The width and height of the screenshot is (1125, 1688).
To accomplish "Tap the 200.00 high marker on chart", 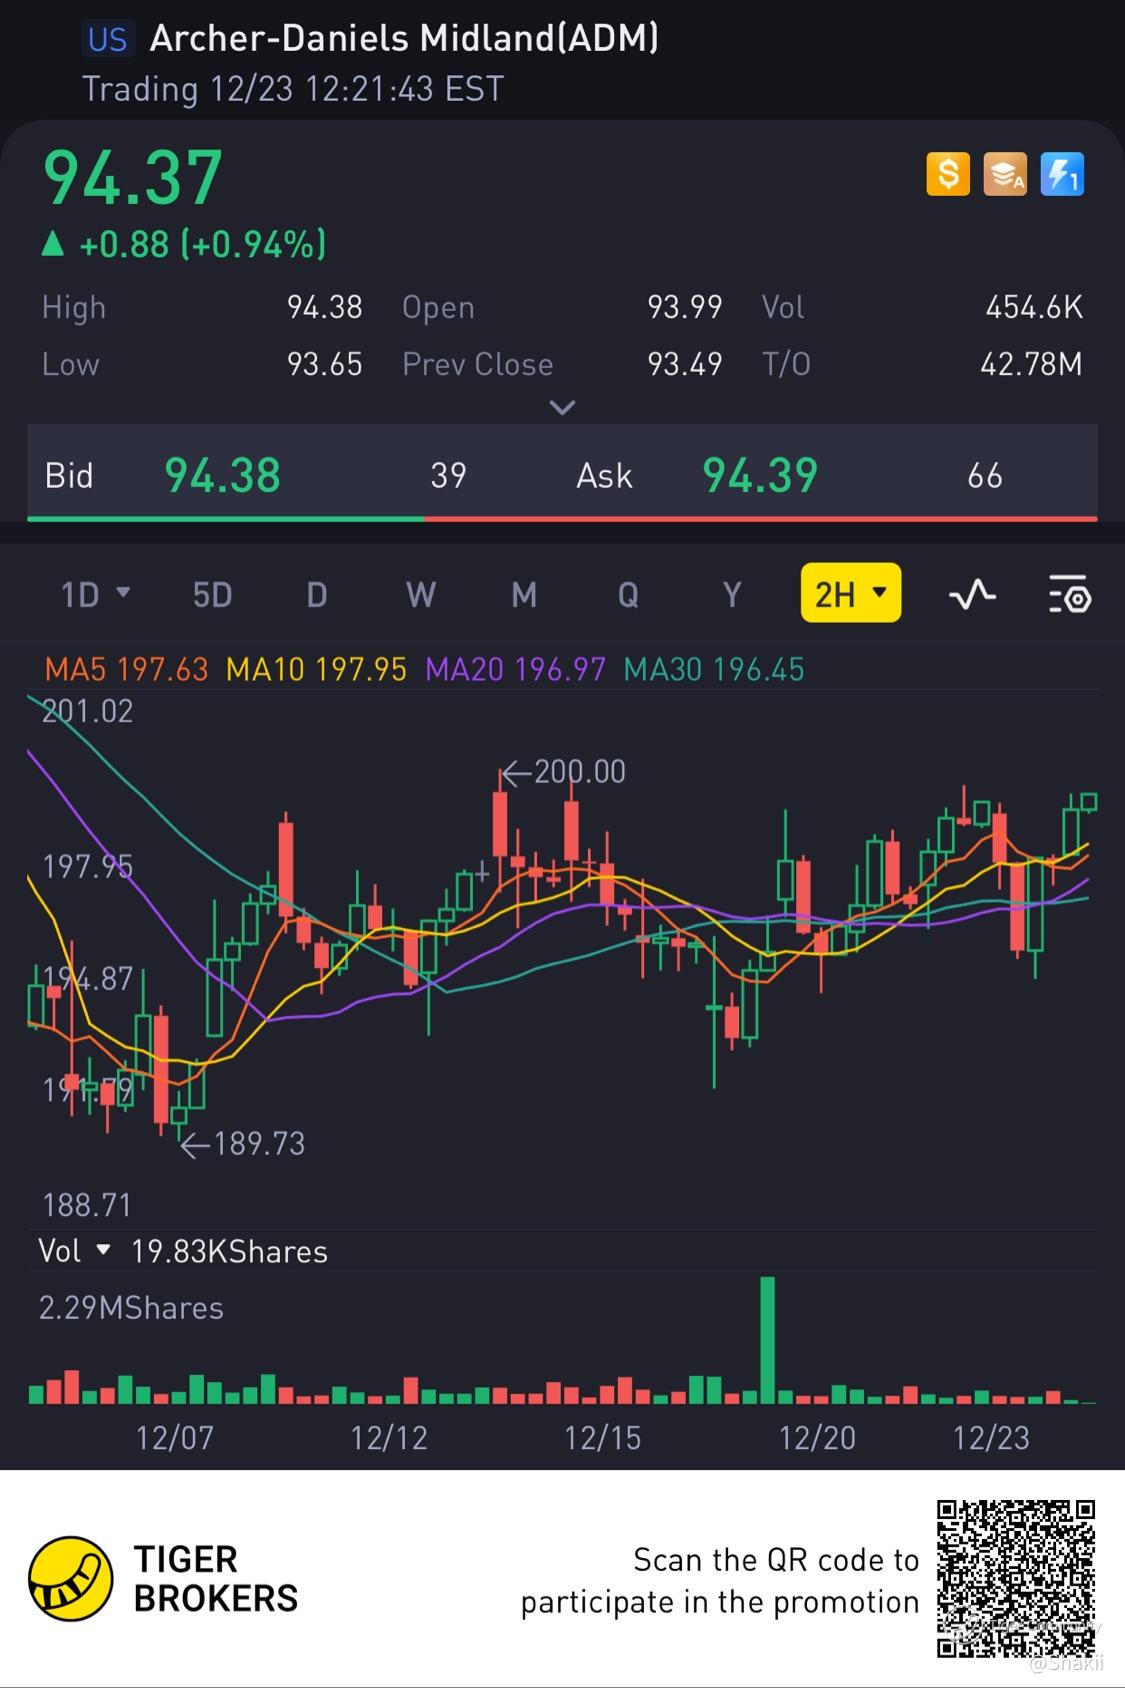I will [563, 771].
